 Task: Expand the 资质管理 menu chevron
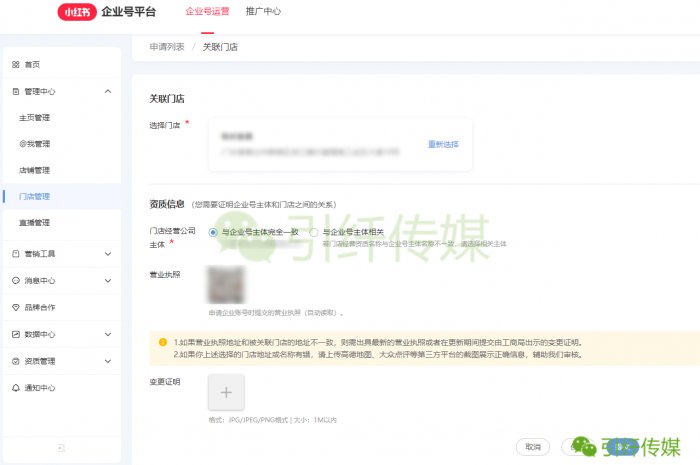click(107, 361)
